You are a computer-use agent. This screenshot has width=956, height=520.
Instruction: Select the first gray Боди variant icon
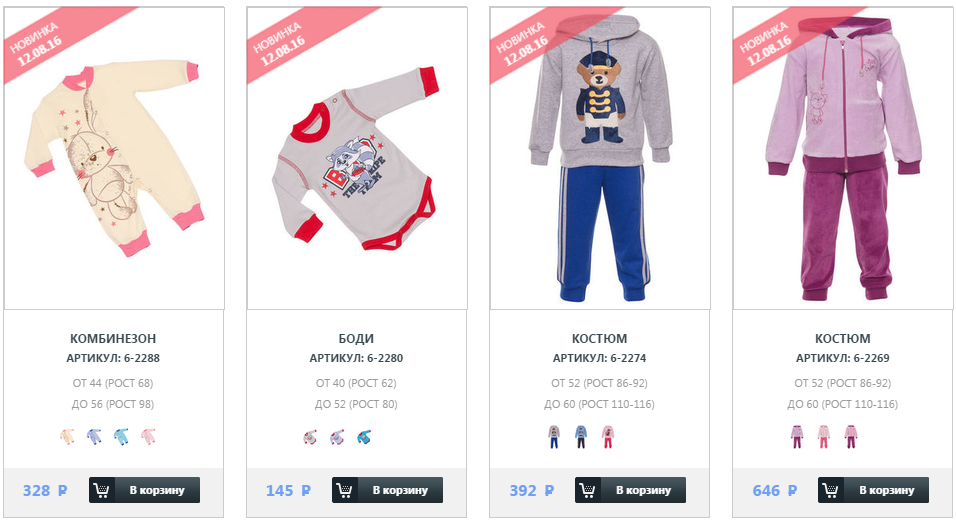pyautogui.click(x=310, y=437)
